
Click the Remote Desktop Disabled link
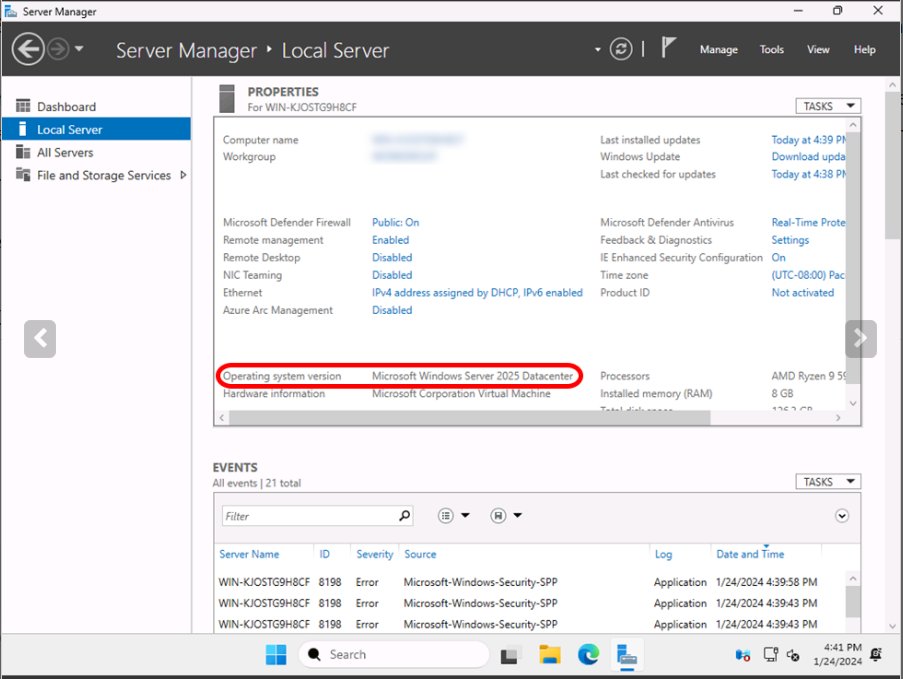392,257
